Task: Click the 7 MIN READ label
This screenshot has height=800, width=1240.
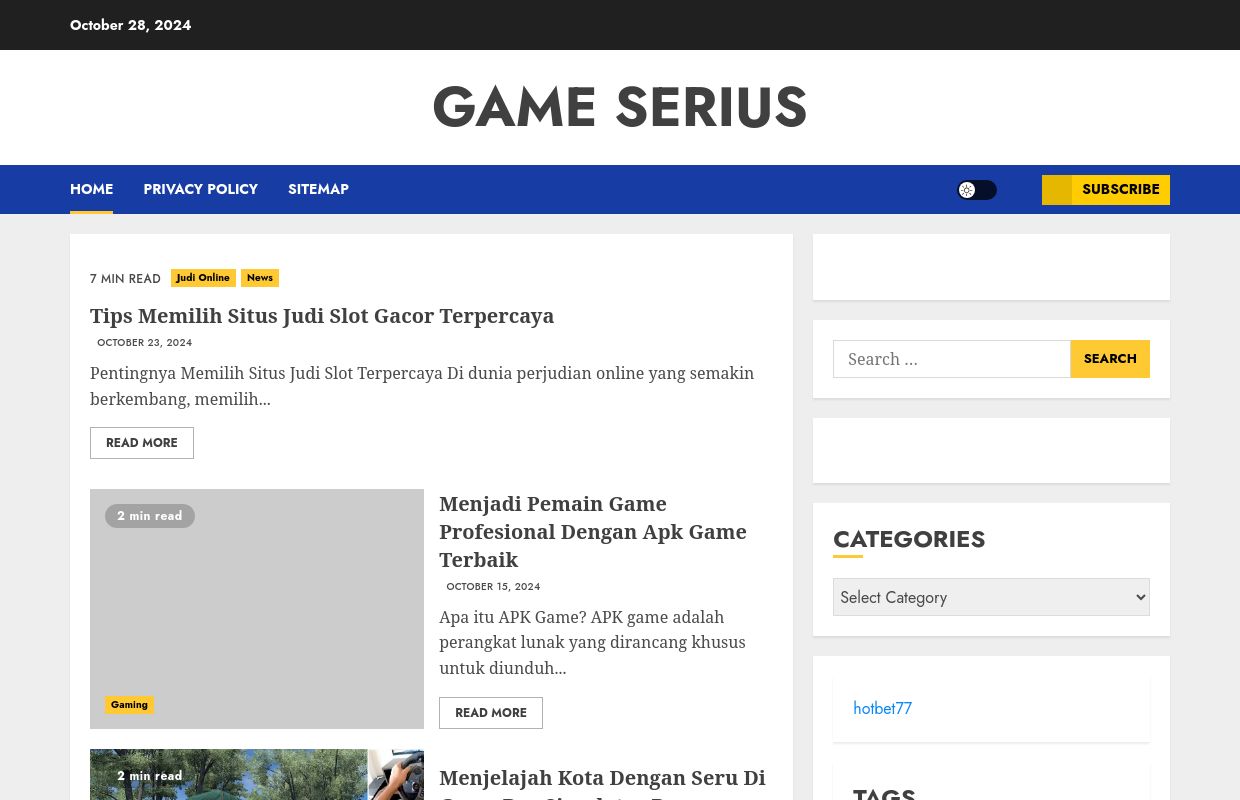Action: click(125, 279)
